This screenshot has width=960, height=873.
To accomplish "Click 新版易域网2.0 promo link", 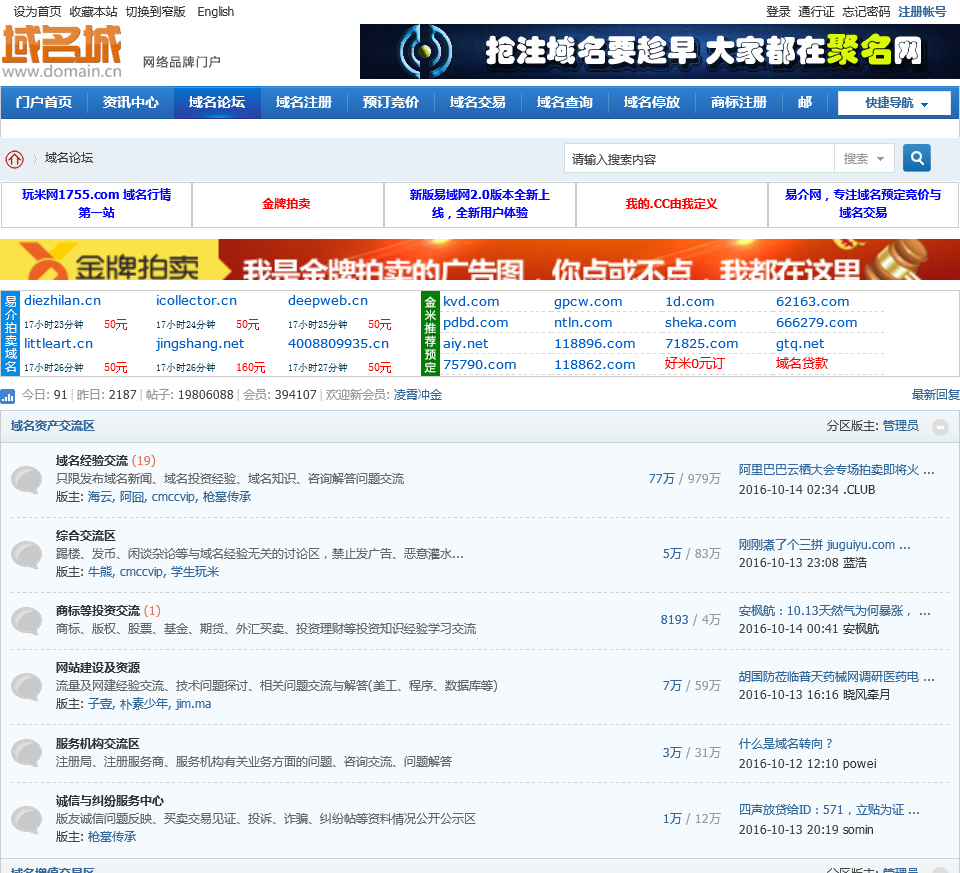I will pos(480,204).
